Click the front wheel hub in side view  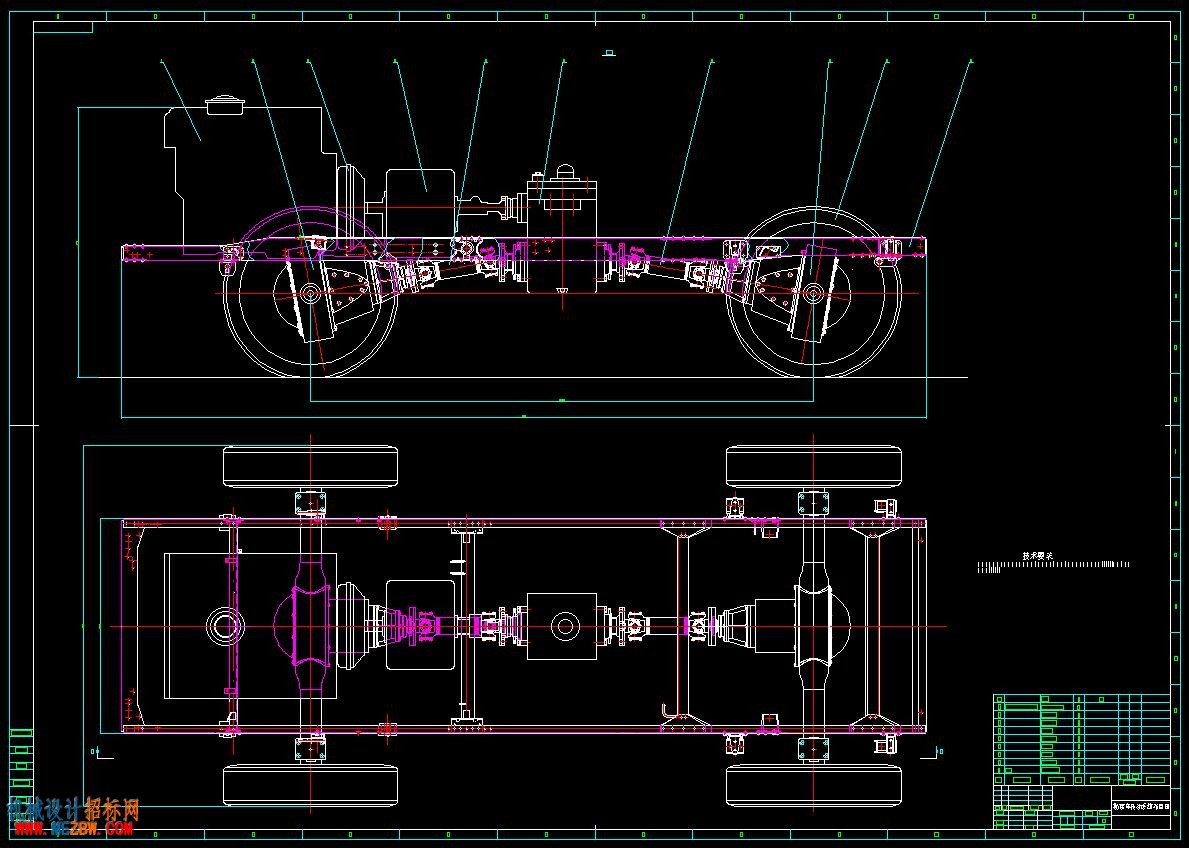click(309, 294)
